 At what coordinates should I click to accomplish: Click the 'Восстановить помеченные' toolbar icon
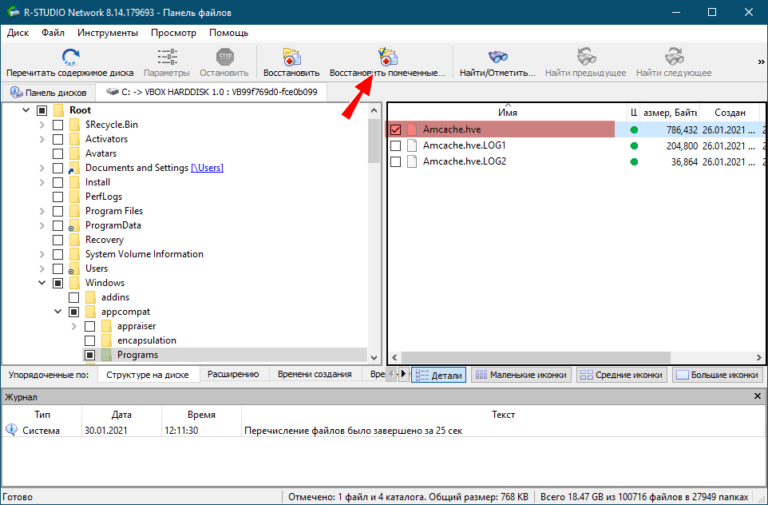(386, 56)
